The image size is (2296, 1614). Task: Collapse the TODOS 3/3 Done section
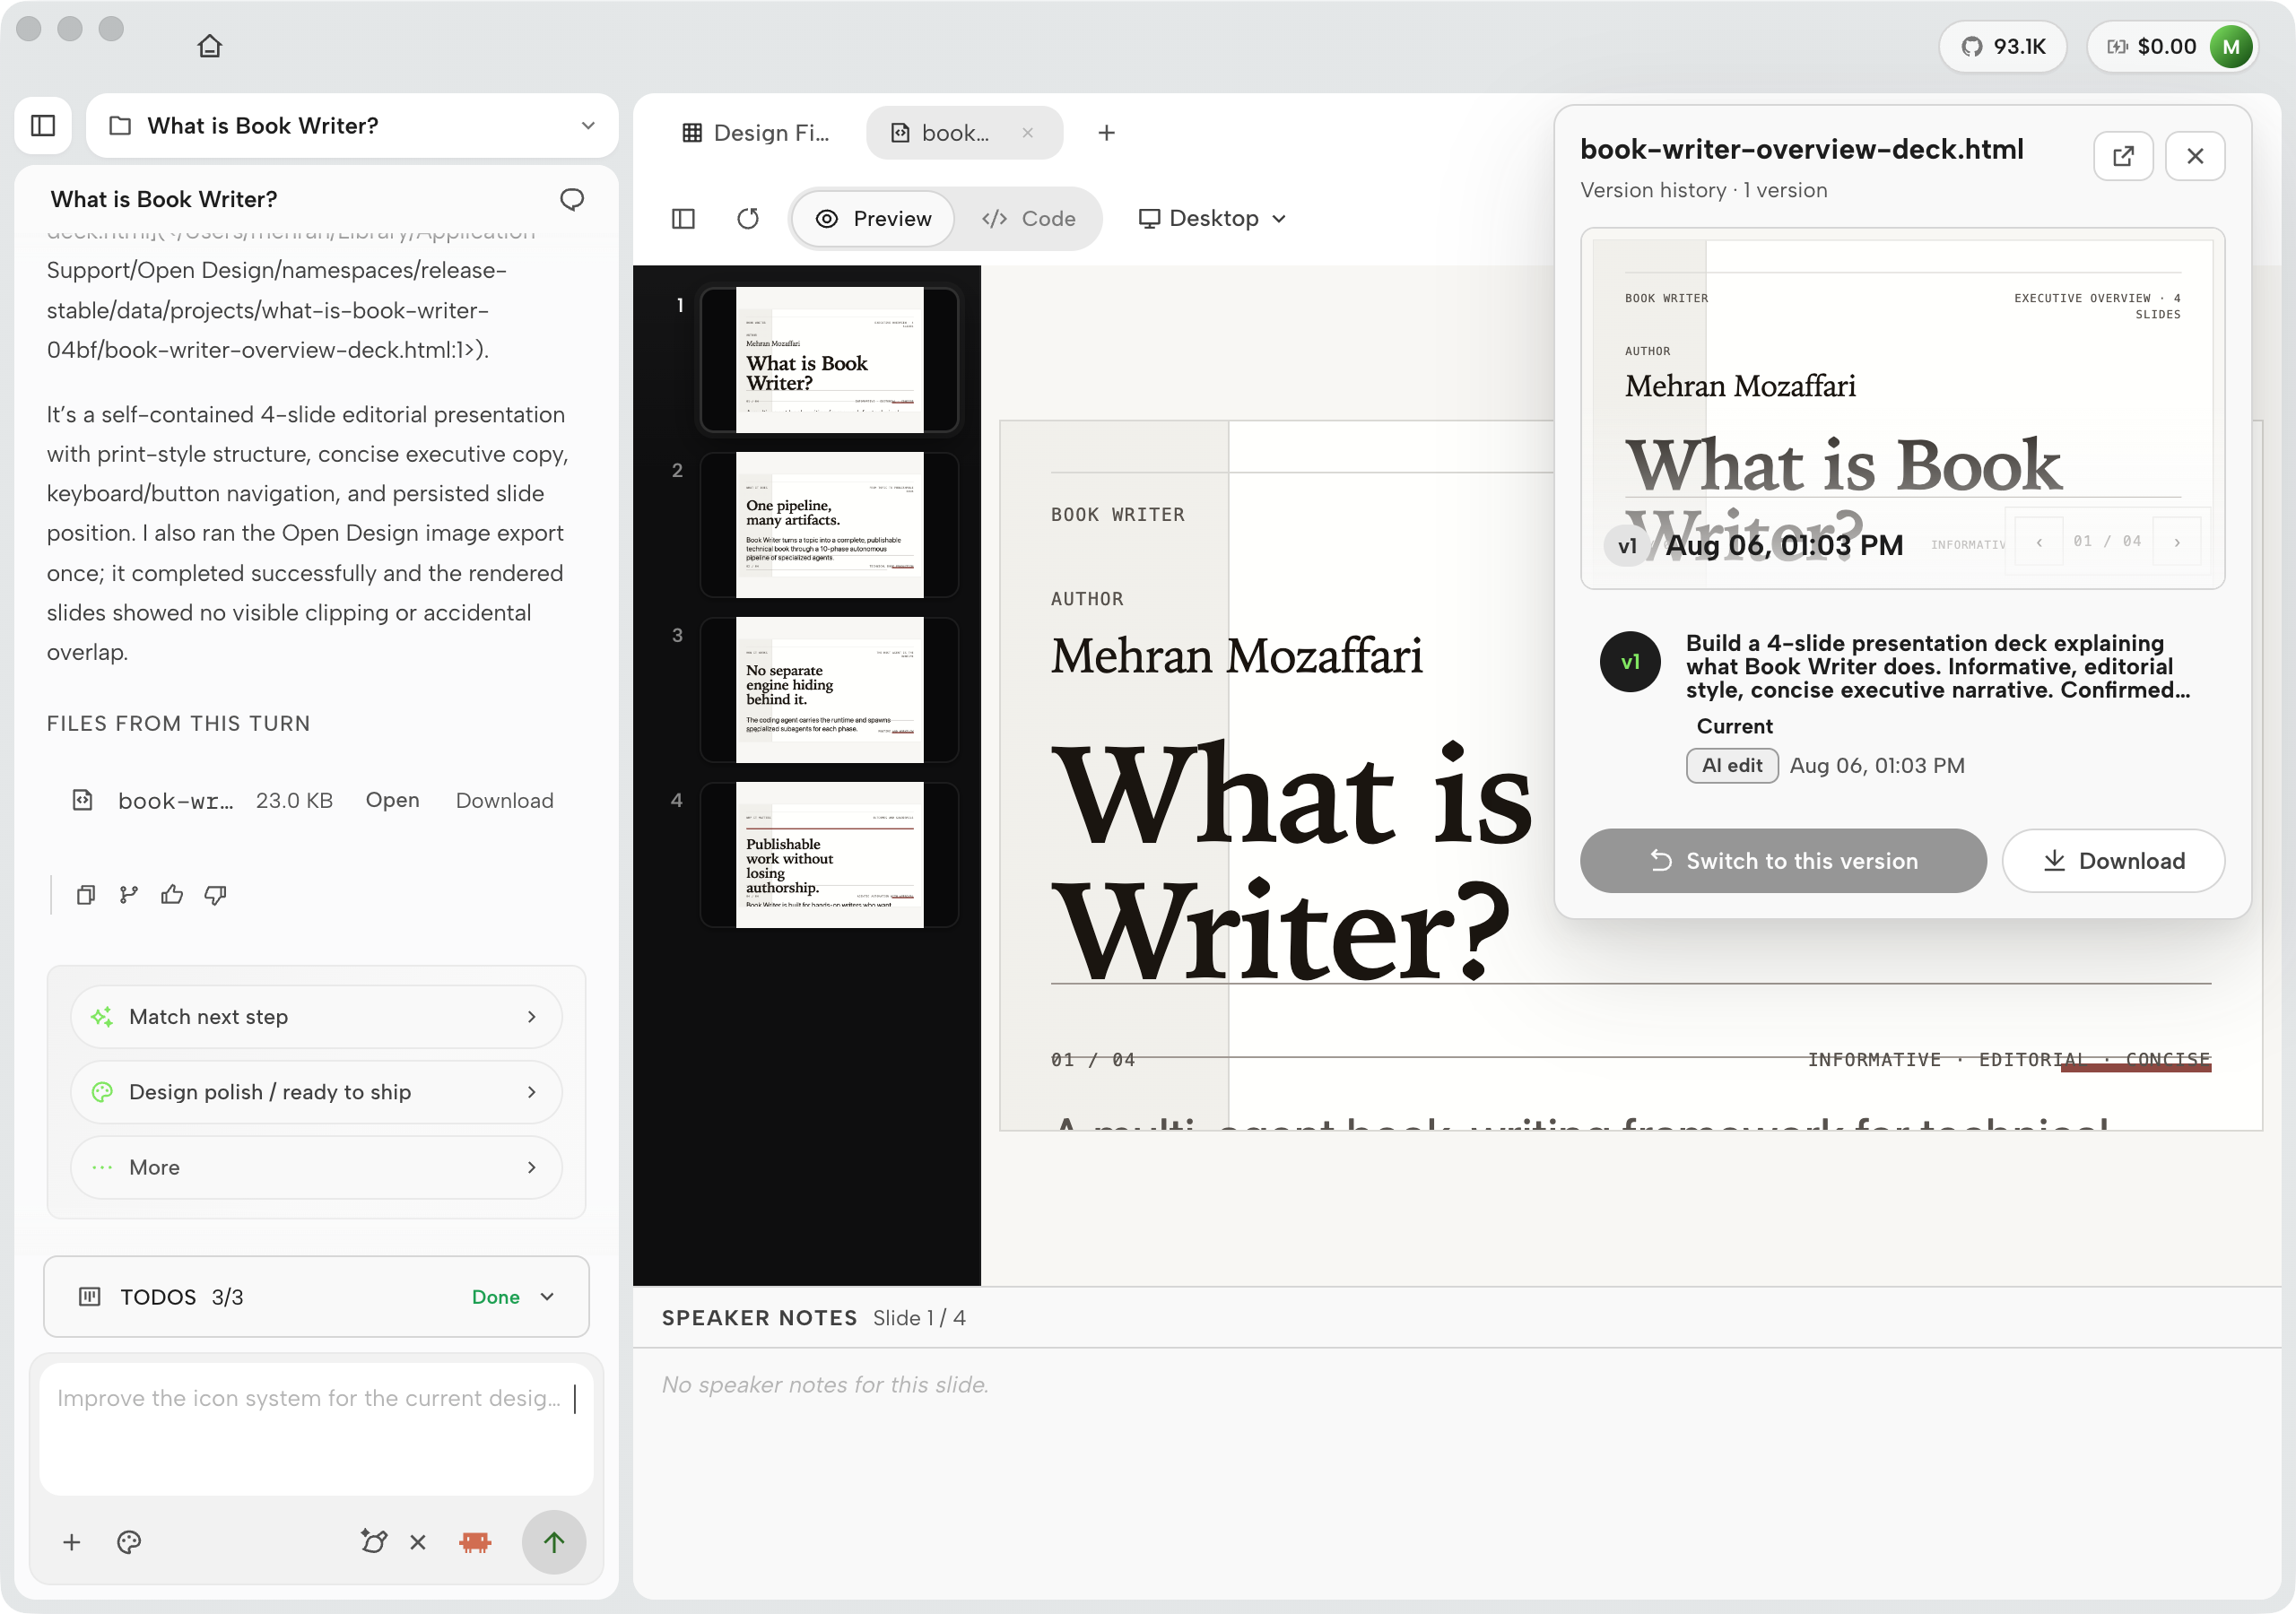(x=316, y=1296)
